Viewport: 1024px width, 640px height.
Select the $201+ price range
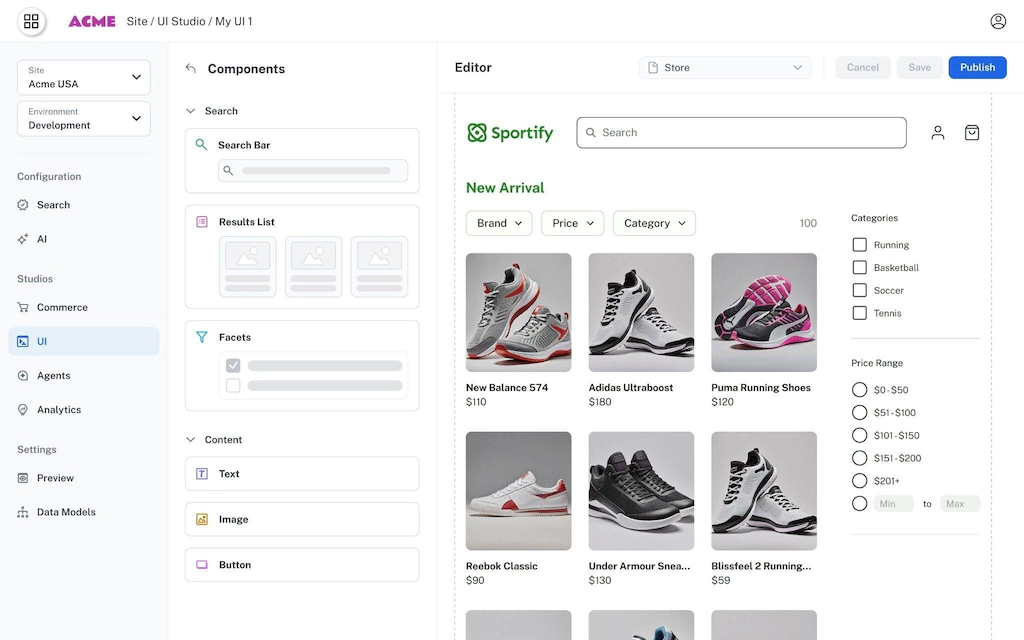[859, 481]
